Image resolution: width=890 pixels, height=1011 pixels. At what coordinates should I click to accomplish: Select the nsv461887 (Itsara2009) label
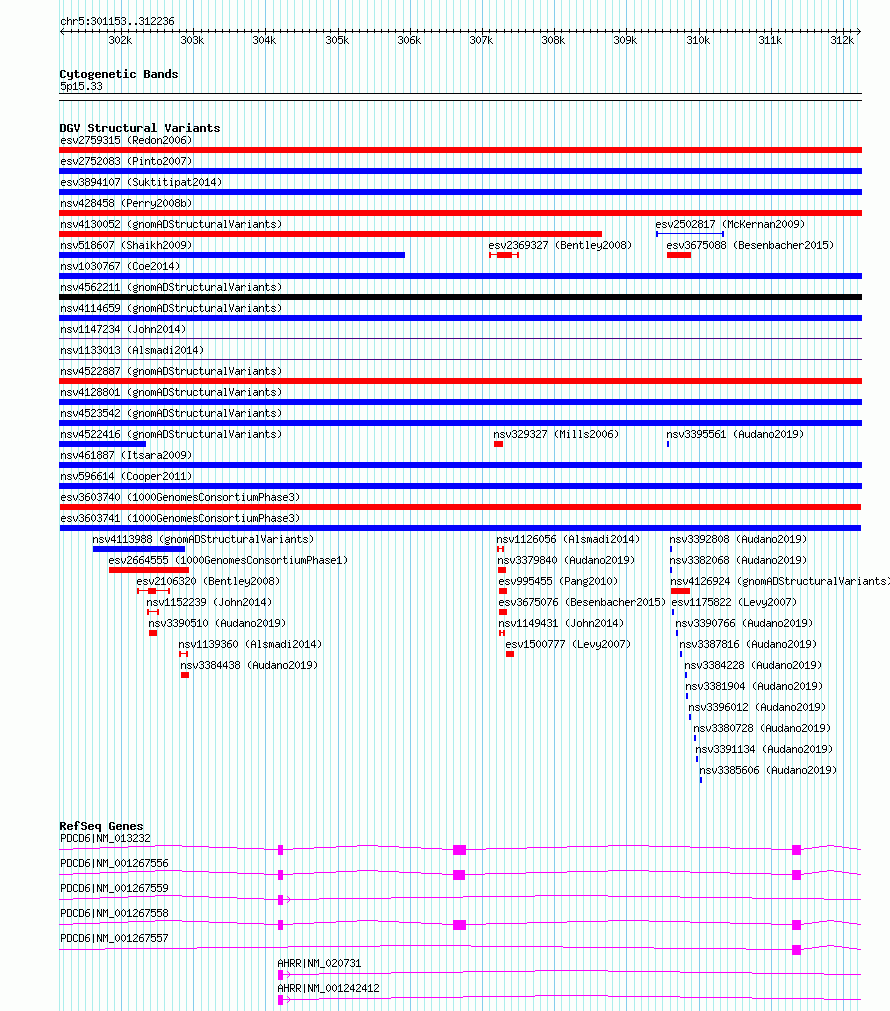(126, 455)
